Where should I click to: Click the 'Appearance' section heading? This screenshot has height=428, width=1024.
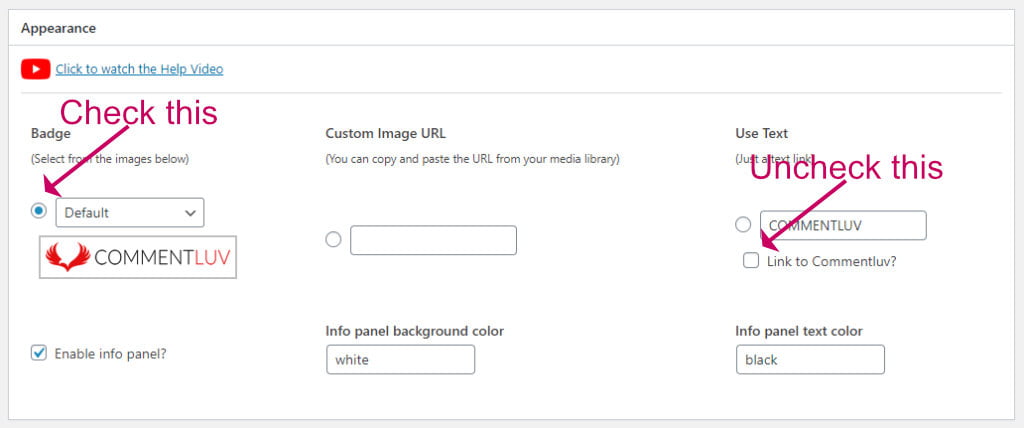click(x=58, y=28)
